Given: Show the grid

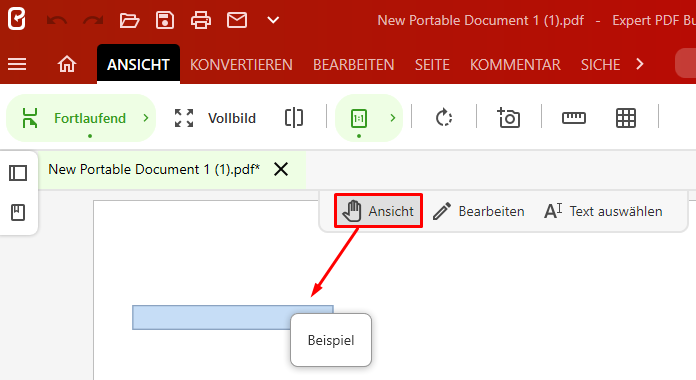Looking at the screenshot, I should (x=626, y=118).
